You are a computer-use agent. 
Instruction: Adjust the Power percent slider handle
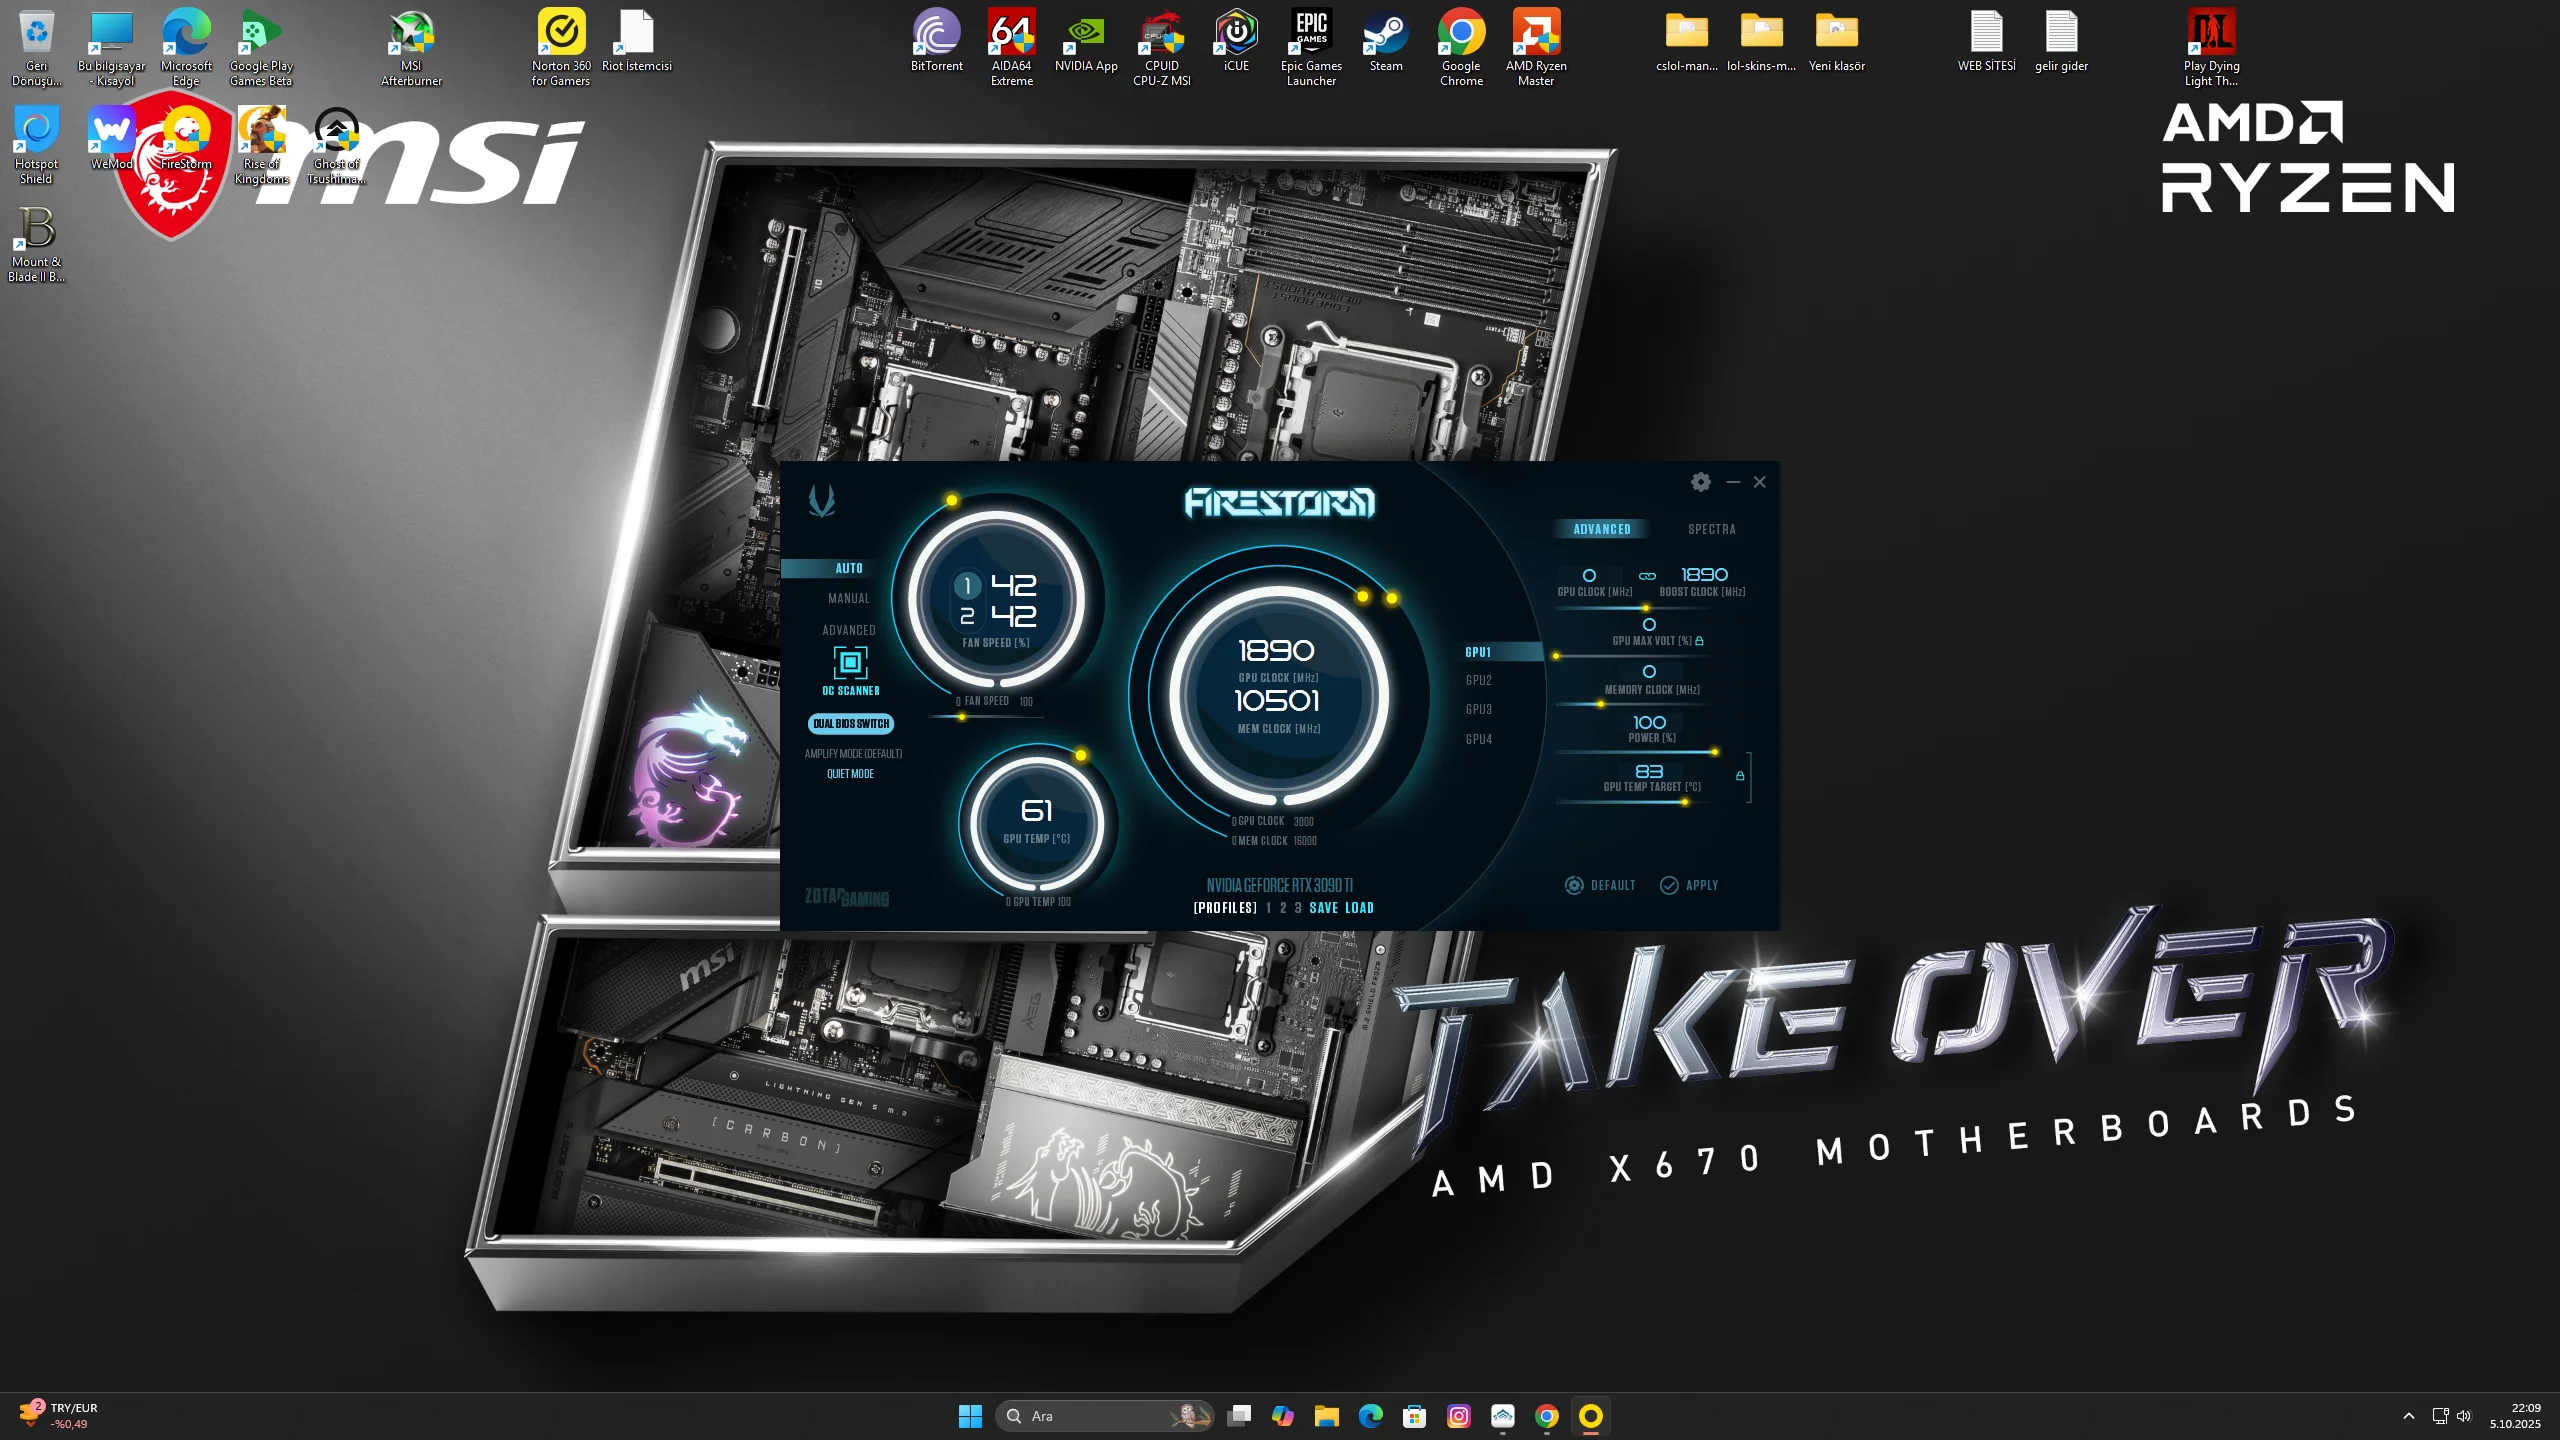[x=1714, y=752]
